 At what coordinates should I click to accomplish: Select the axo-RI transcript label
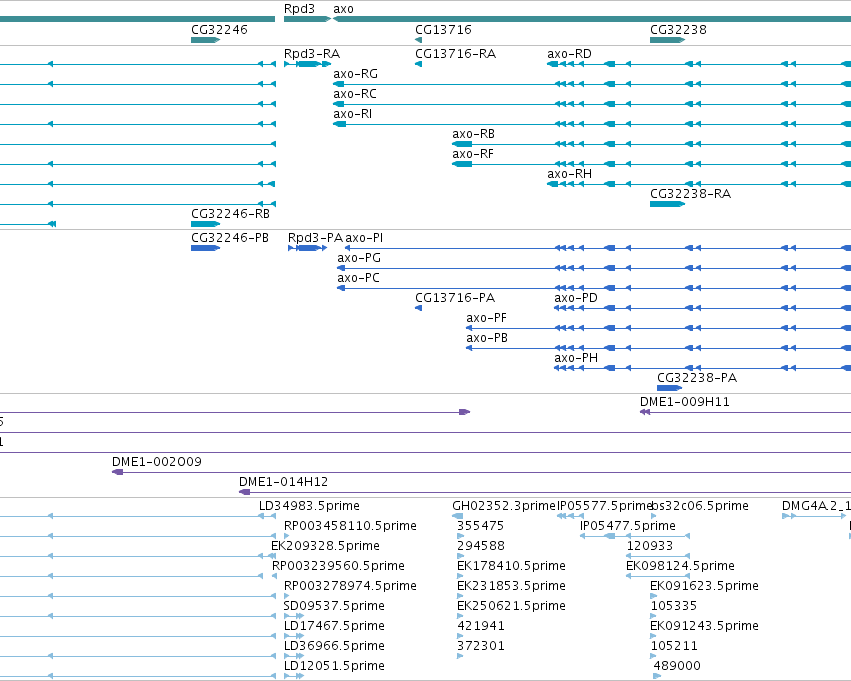(353, 114)
